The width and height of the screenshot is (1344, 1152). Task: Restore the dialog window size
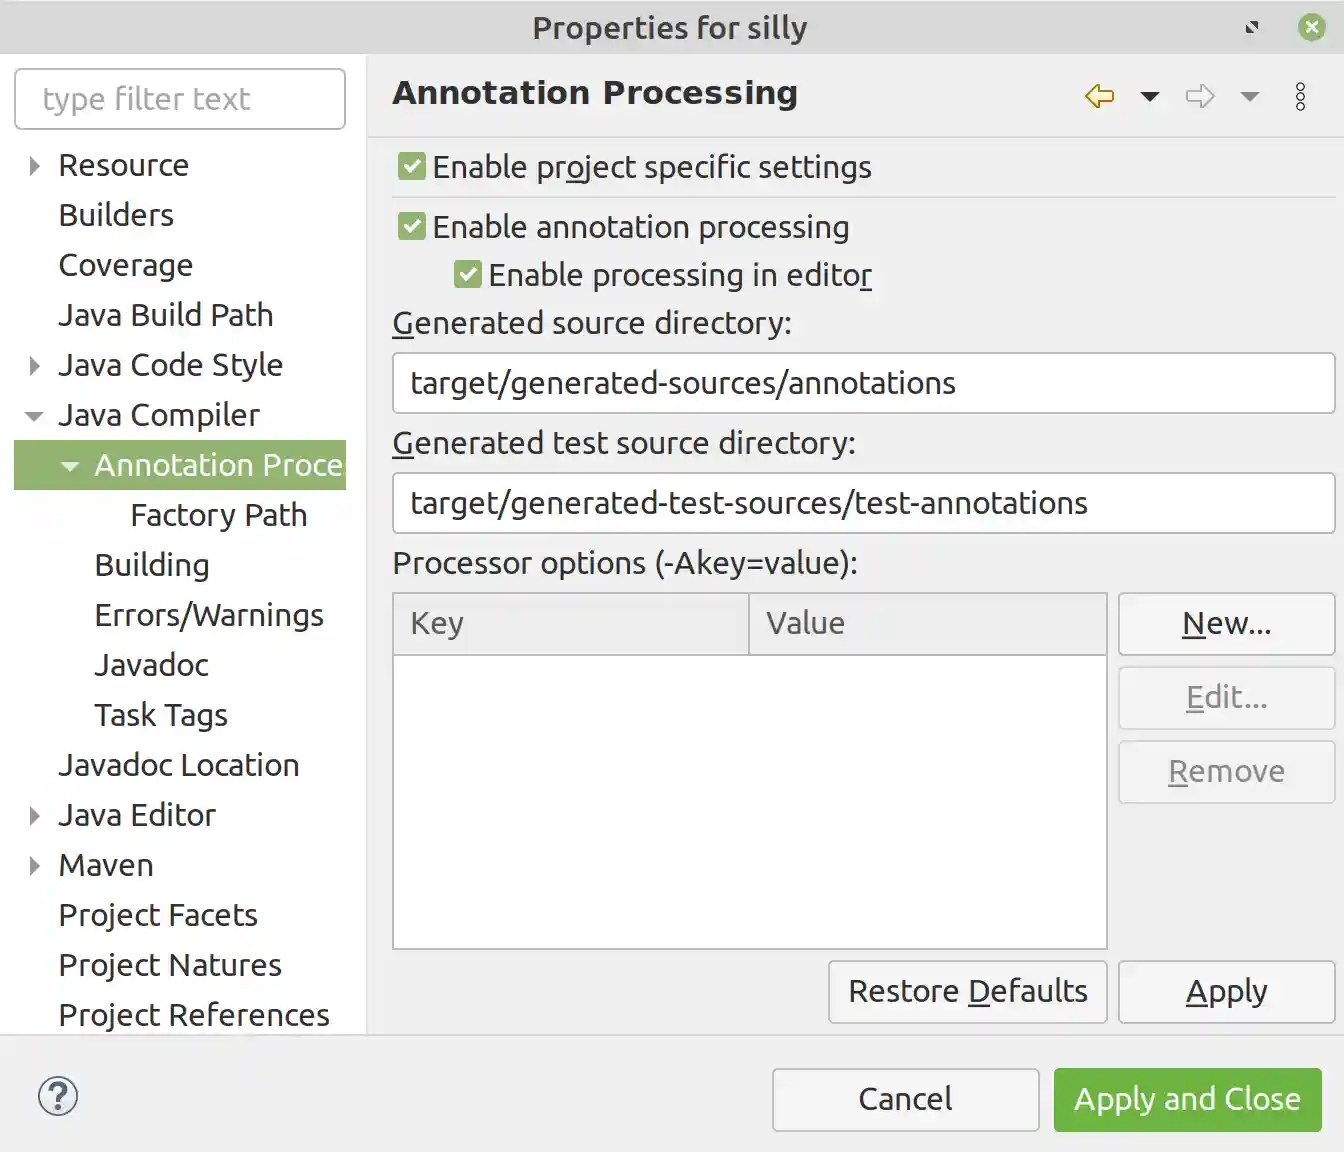coord(1251,27)
